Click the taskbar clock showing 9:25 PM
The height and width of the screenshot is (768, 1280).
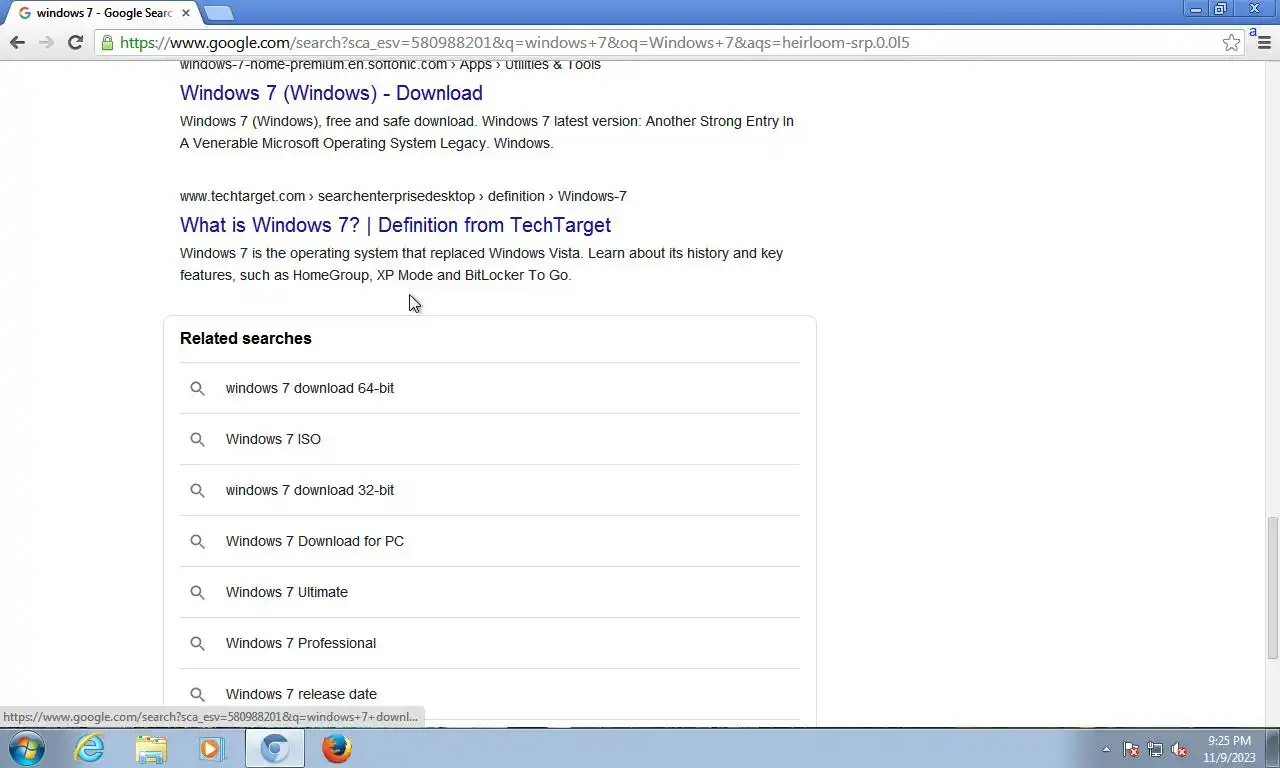point(1229,749)
